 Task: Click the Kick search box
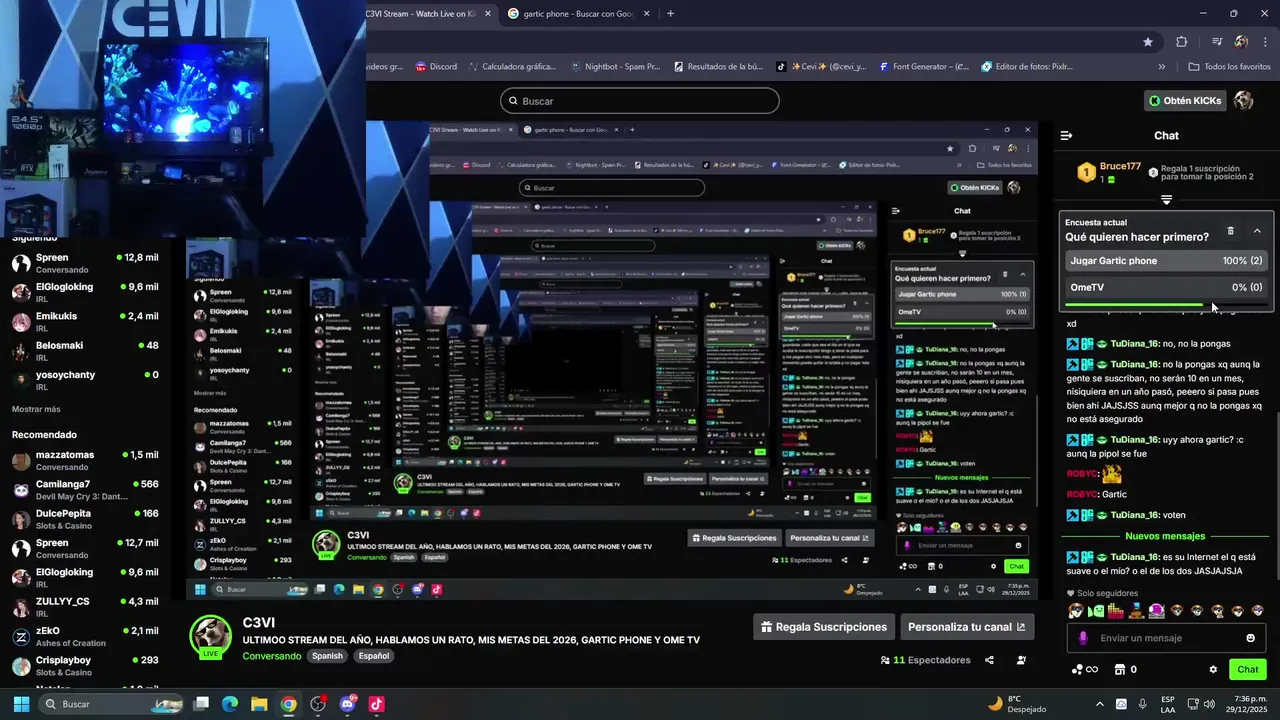[x=640, y=101]
